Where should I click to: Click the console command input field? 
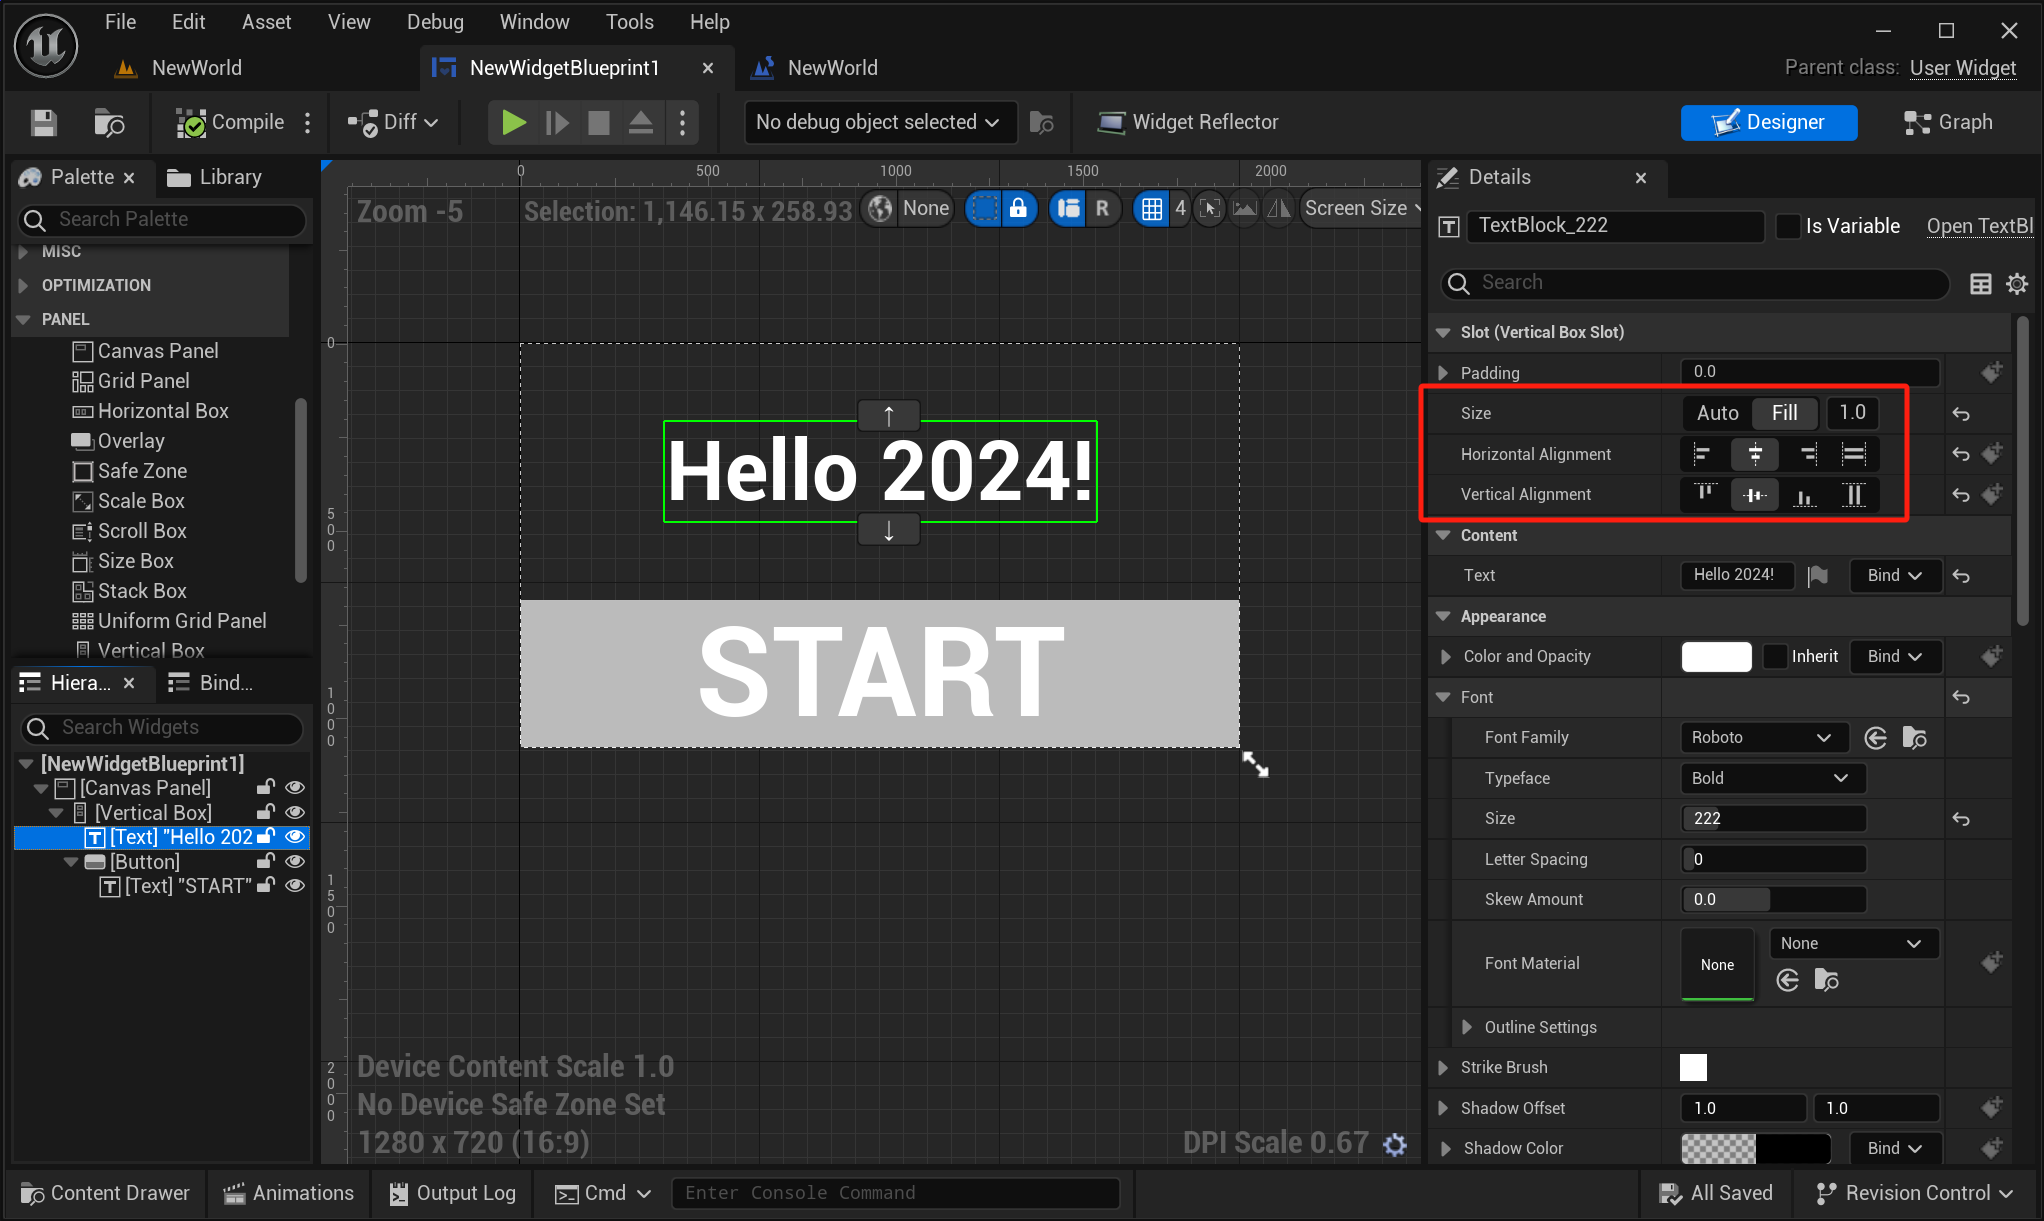[896, 1193]
